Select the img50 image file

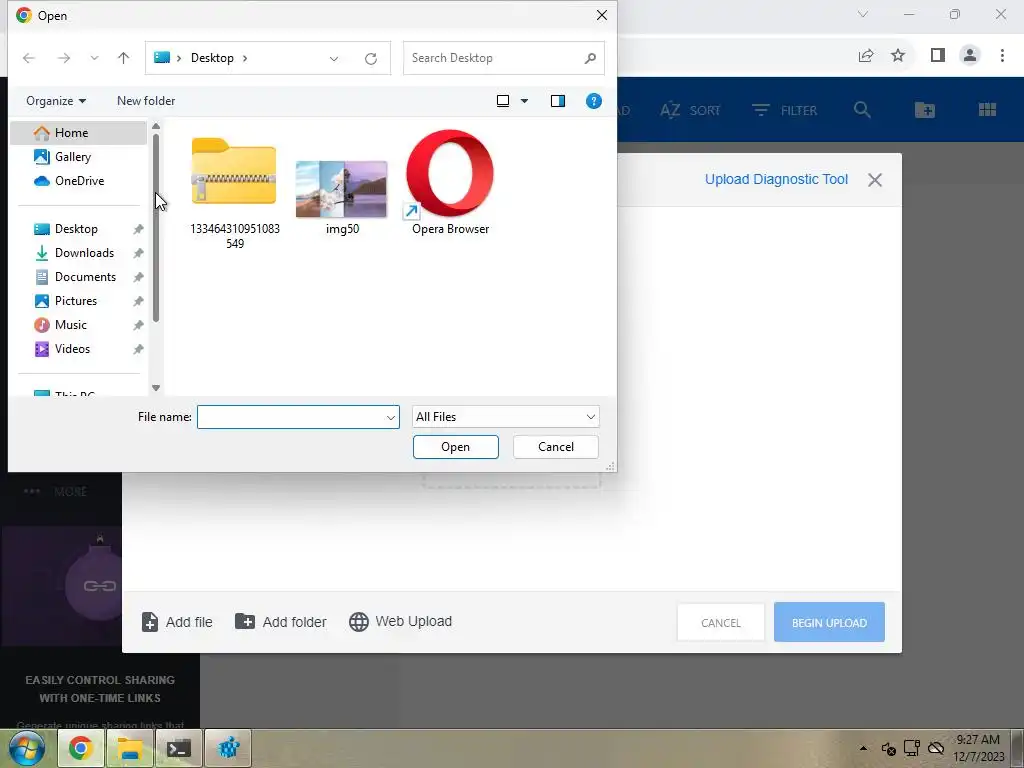[342, 197]
